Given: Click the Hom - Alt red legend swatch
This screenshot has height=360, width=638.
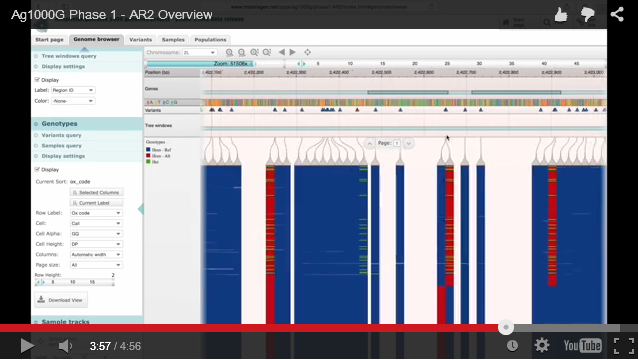Looking at the screenshot, I should [148, 156].
